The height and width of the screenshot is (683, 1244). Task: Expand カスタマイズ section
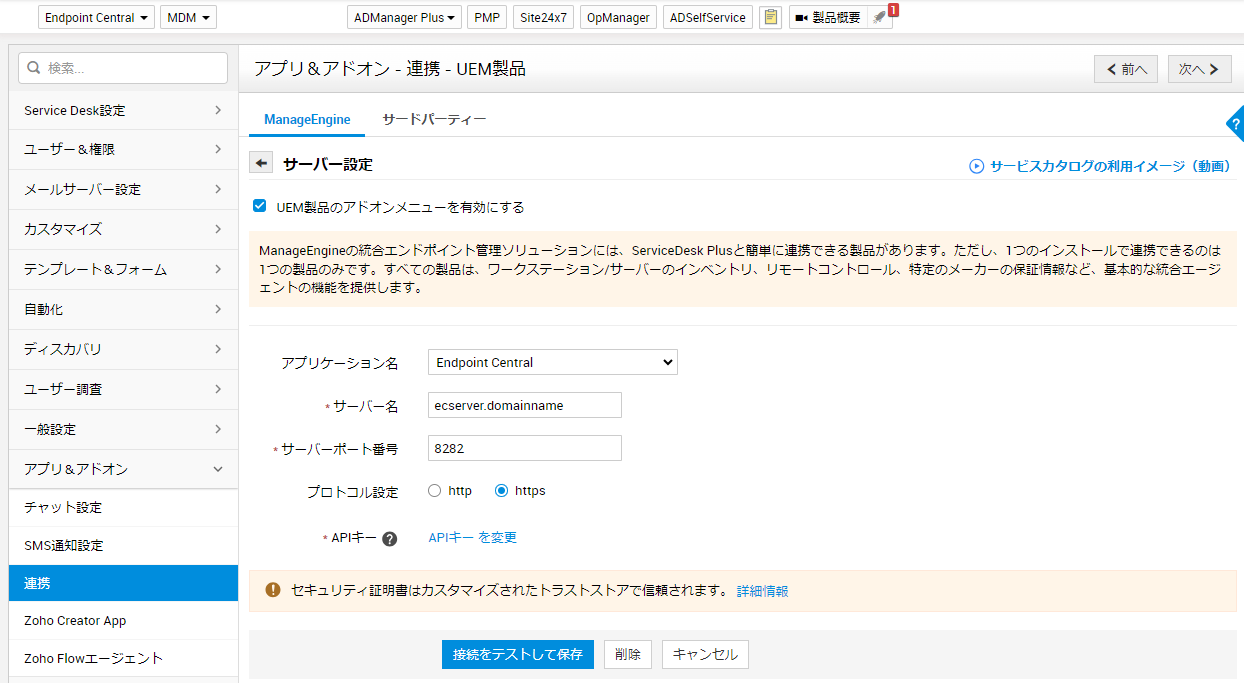click(123, 229)
